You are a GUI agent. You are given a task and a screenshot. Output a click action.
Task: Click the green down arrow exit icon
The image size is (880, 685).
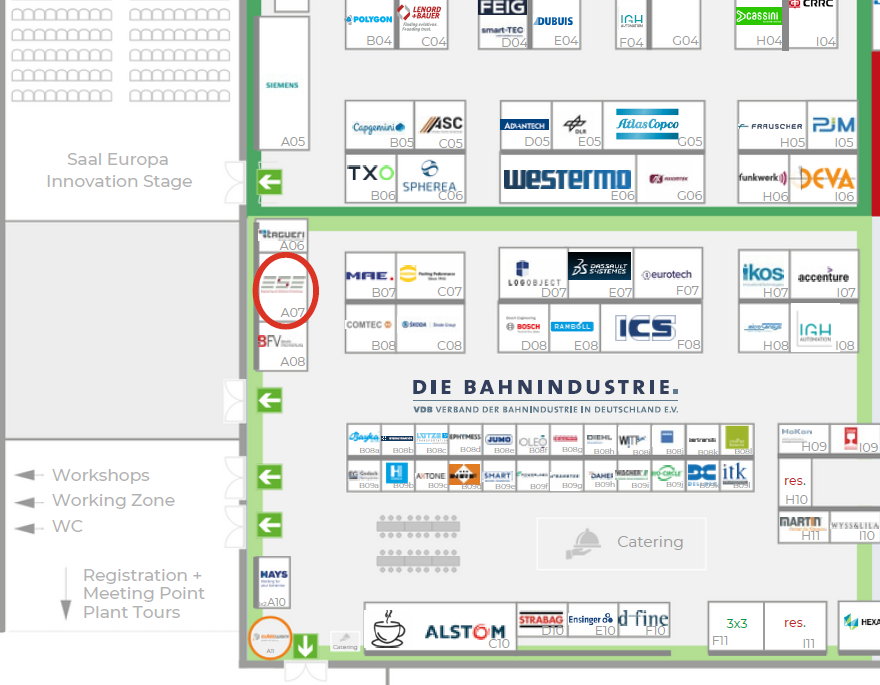point(306,645)
